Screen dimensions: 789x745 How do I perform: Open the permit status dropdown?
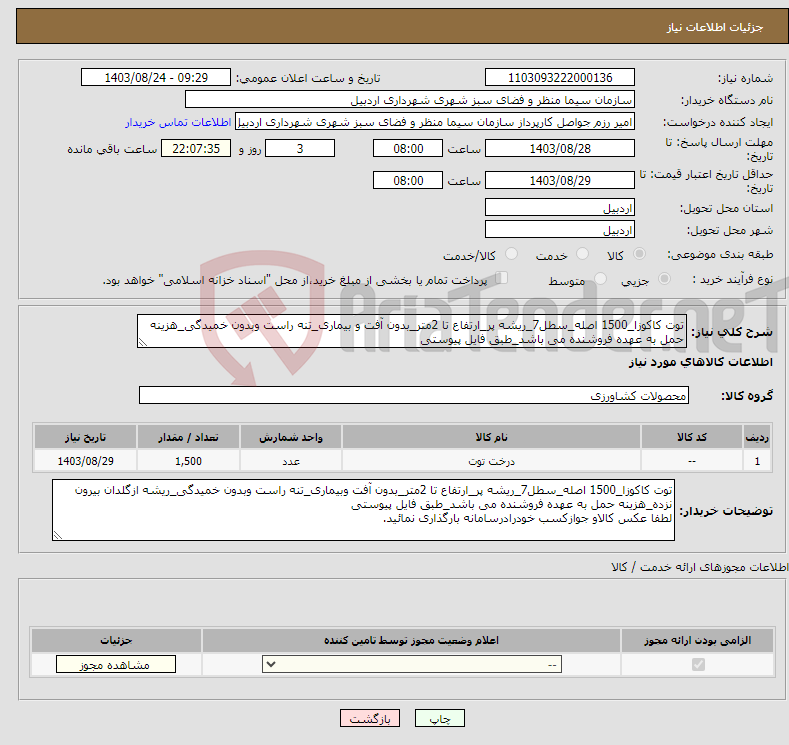(x=412, y=665)
